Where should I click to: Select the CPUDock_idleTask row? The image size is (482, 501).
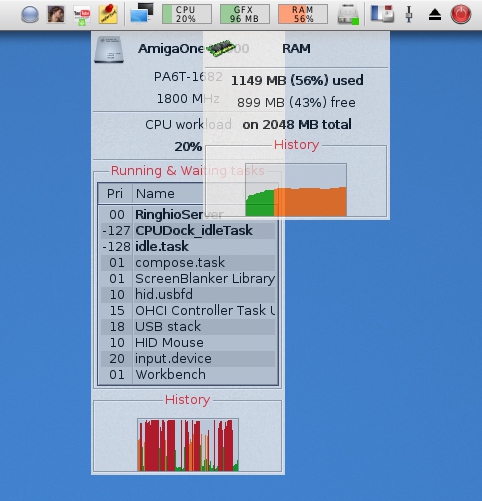tap(188, 231)
